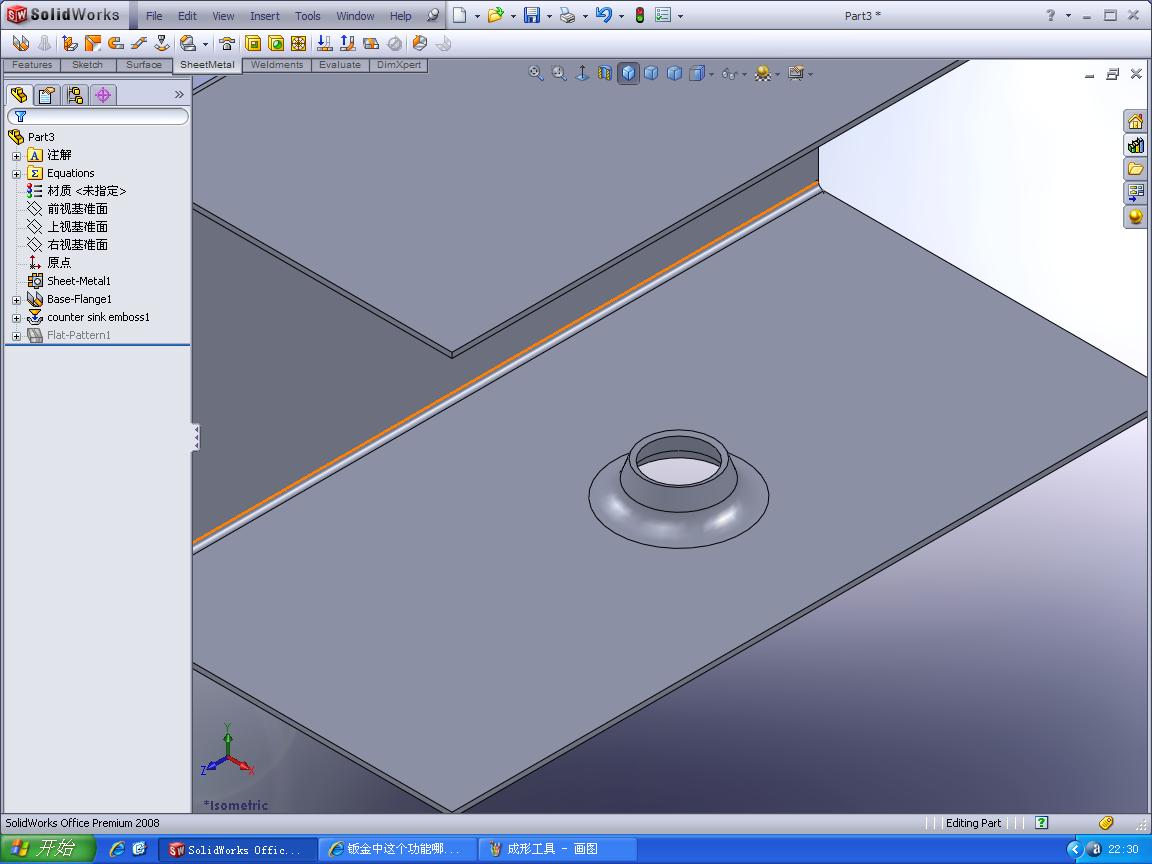Click the Corners tool icon

[x=188, y=43]
